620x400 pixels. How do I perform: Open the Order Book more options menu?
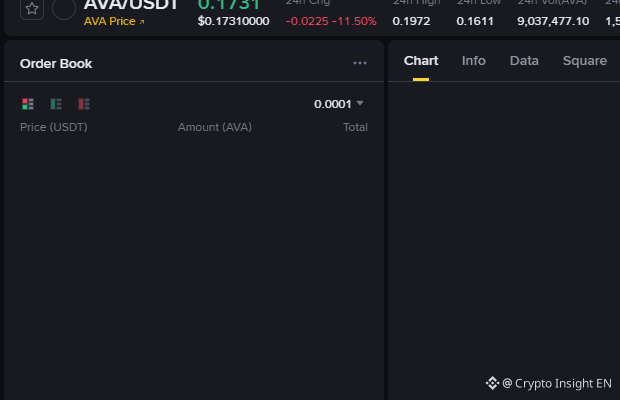point(360,63)
